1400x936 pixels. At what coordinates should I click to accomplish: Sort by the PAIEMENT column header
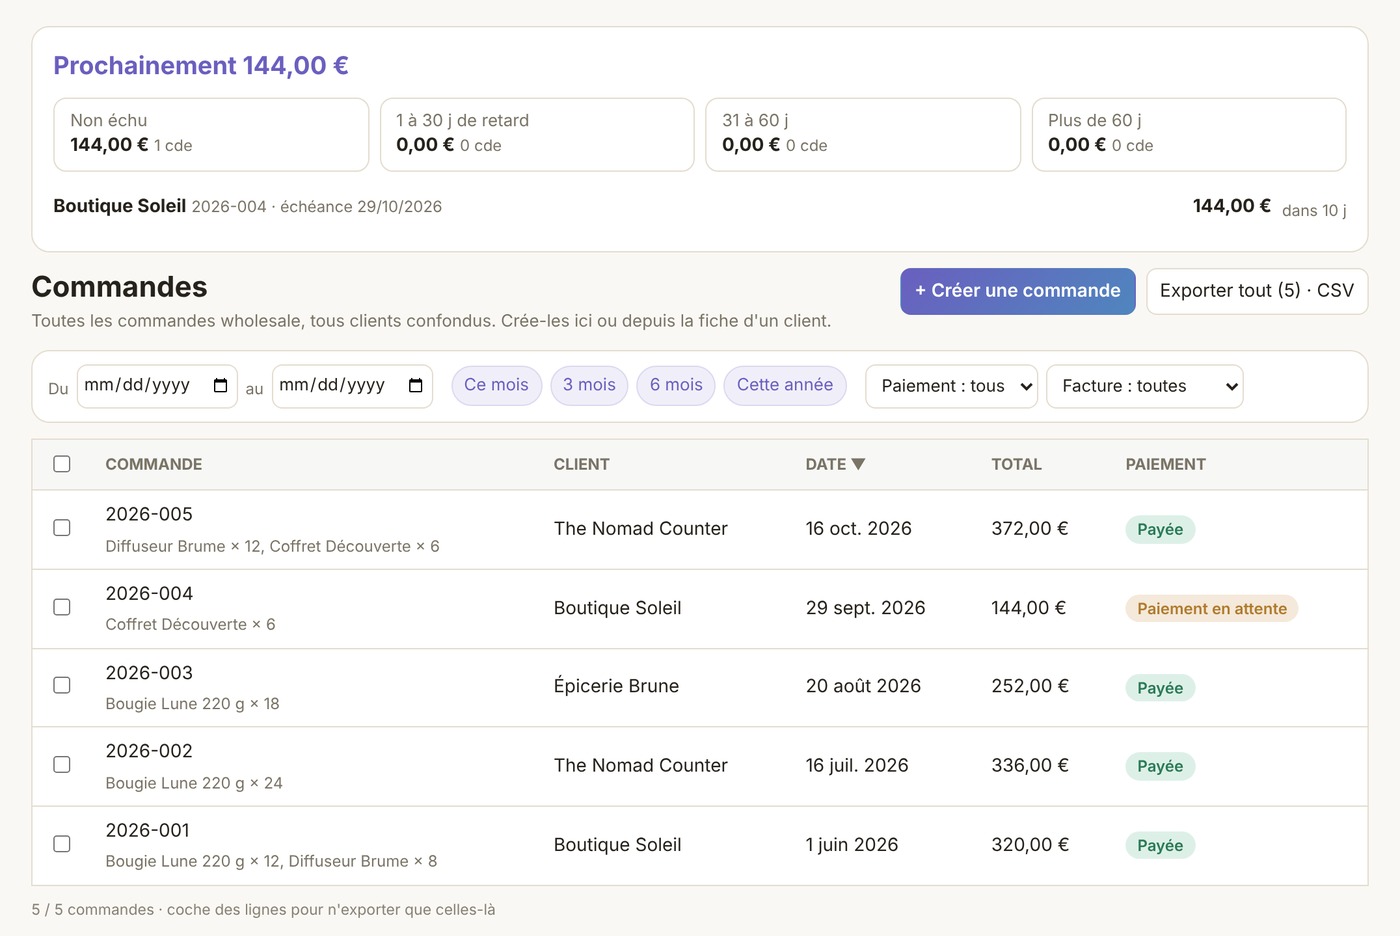tap(1166, 464)
